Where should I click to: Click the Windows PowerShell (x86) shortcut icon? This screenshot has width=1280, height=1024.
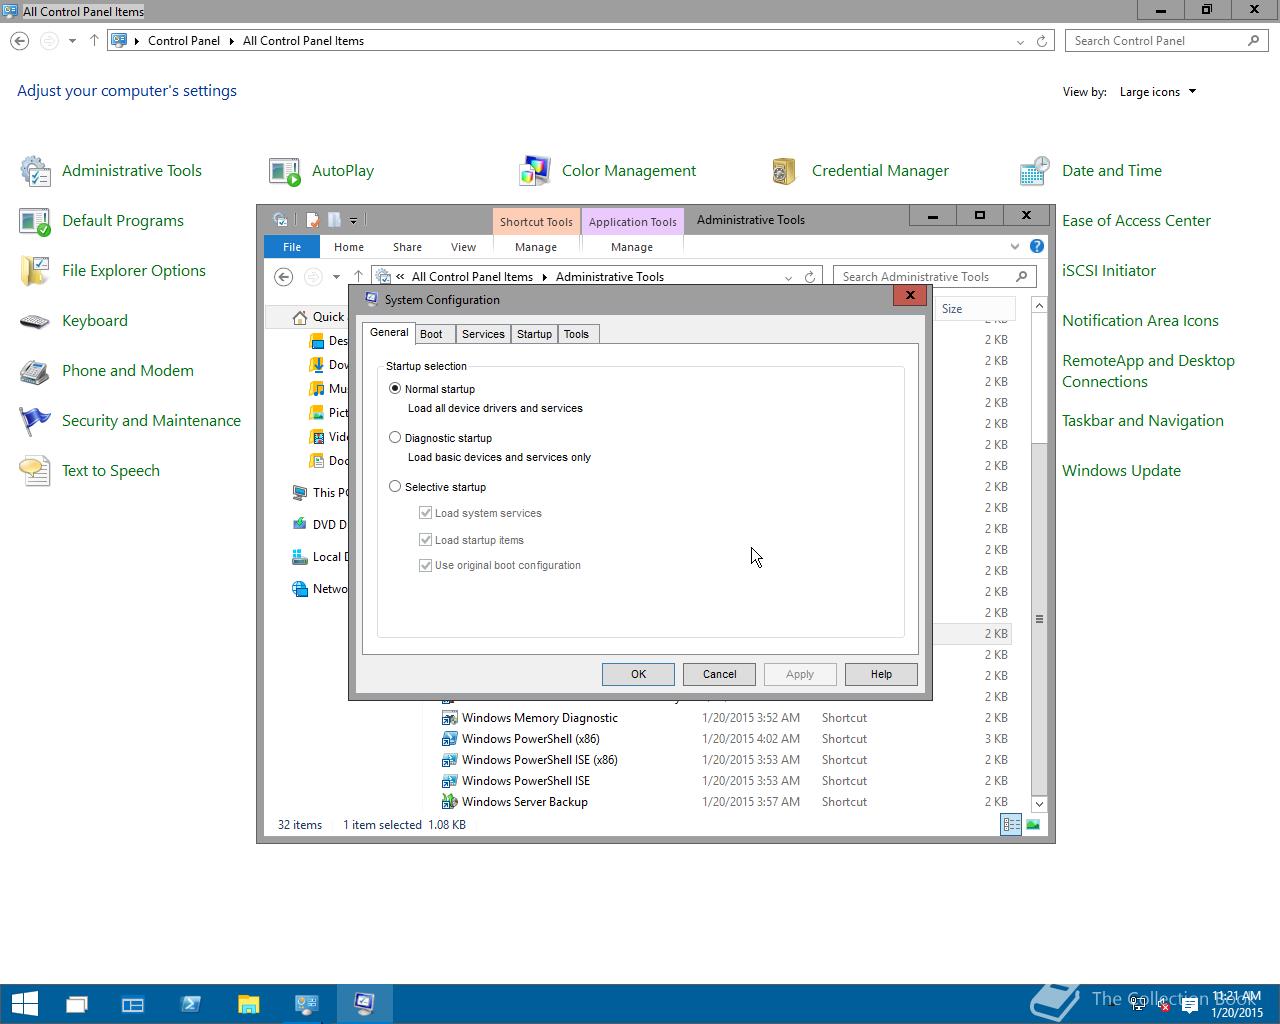(x=450, y=739)
